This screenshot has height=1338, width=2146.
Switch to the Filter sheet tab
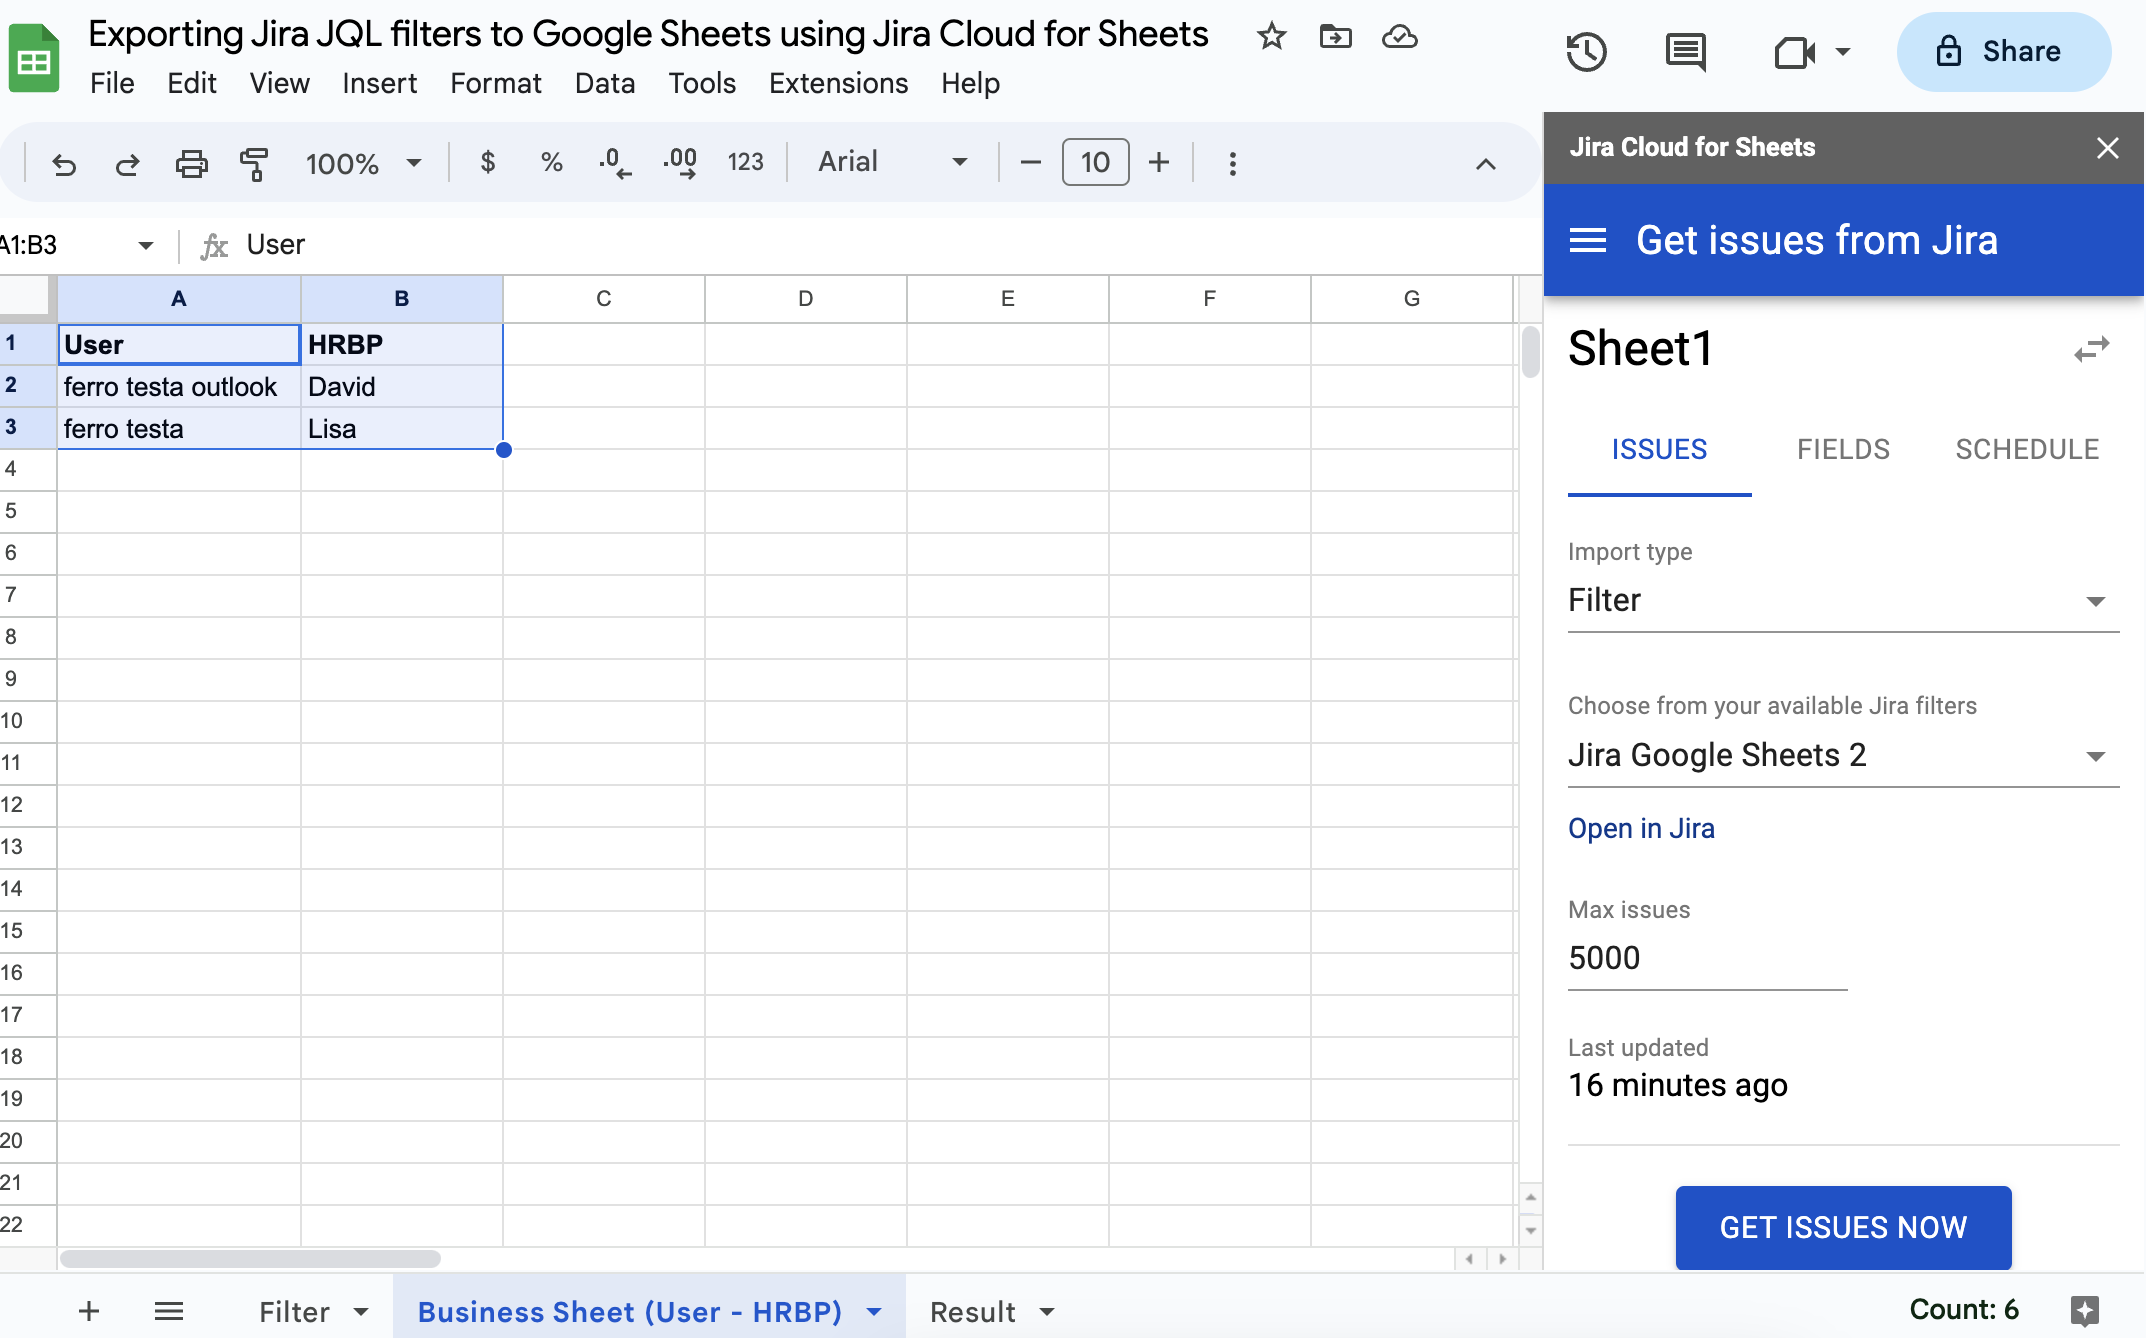tap(294, 1312)
